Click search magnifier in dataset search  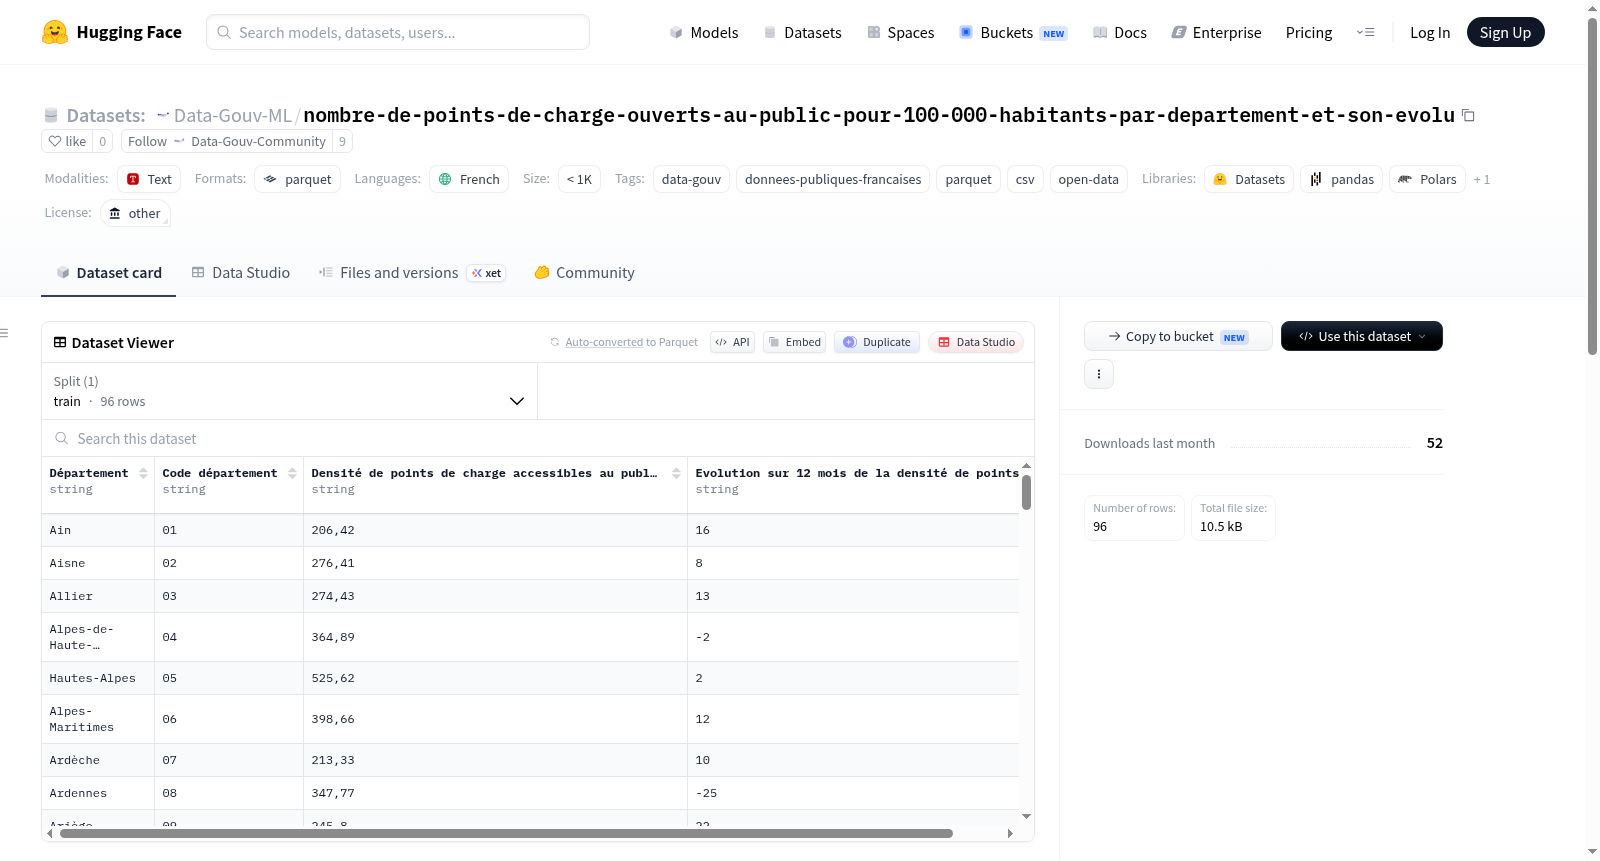click(61, 438)
